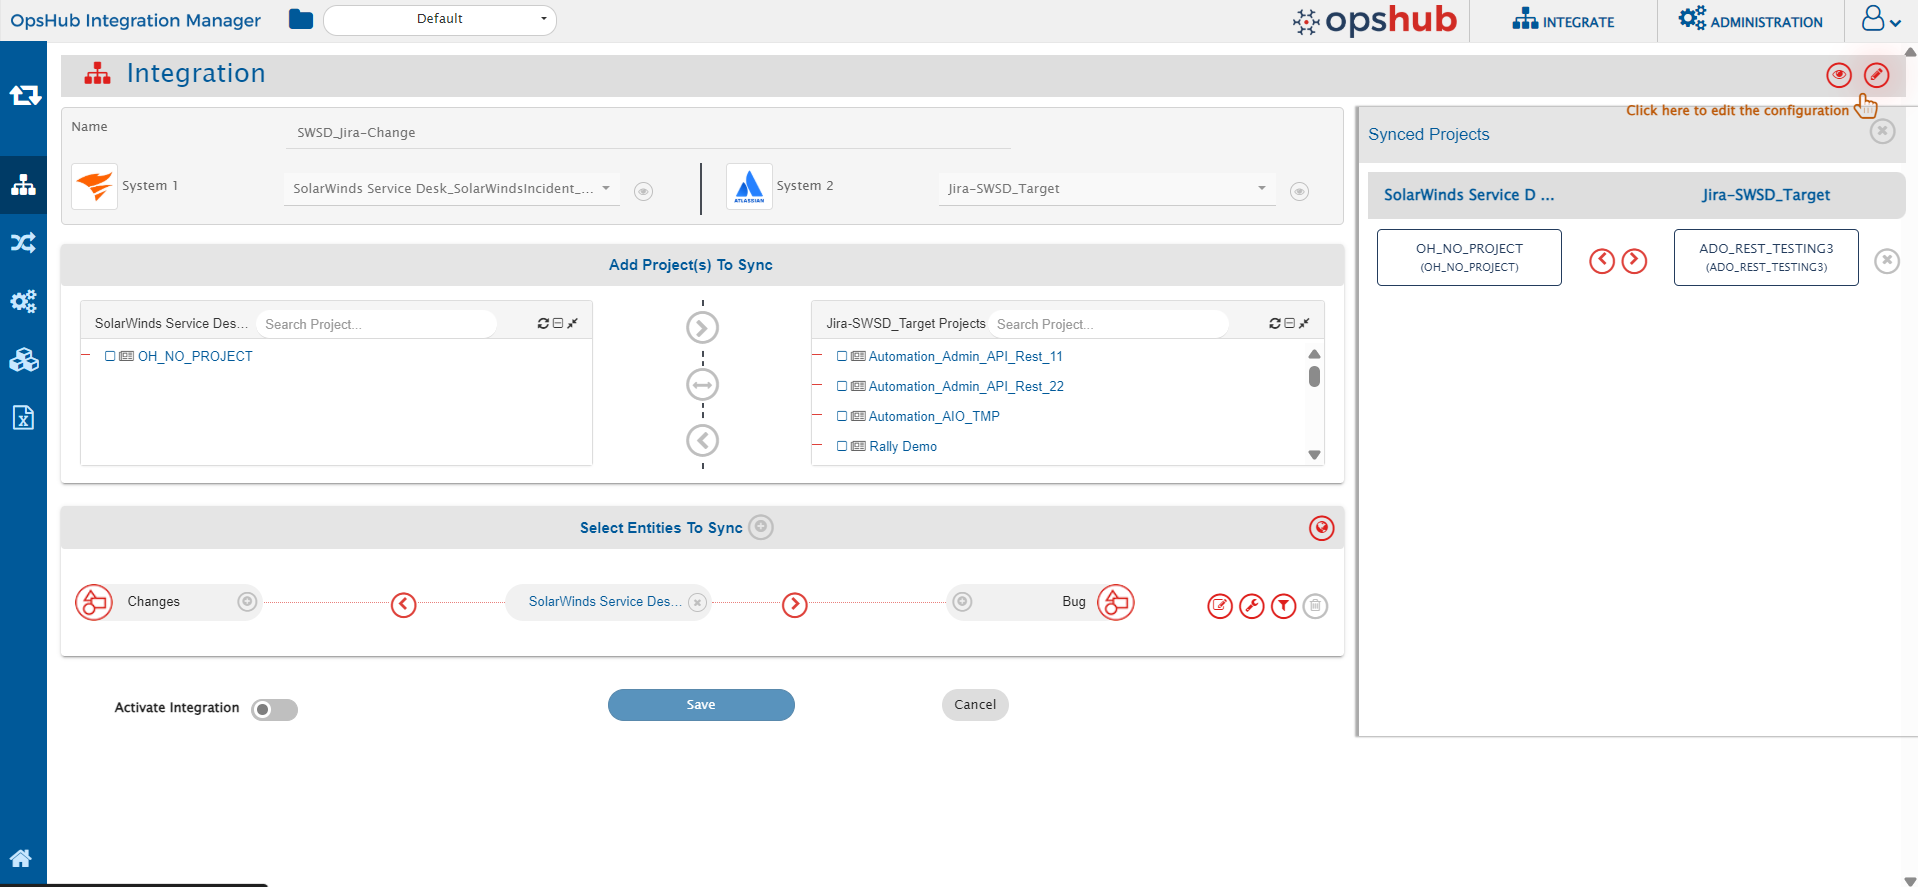Click bidirectional sync arrow between project lists
Viewport: 1918px width, 887px height.
coord(702,384)
